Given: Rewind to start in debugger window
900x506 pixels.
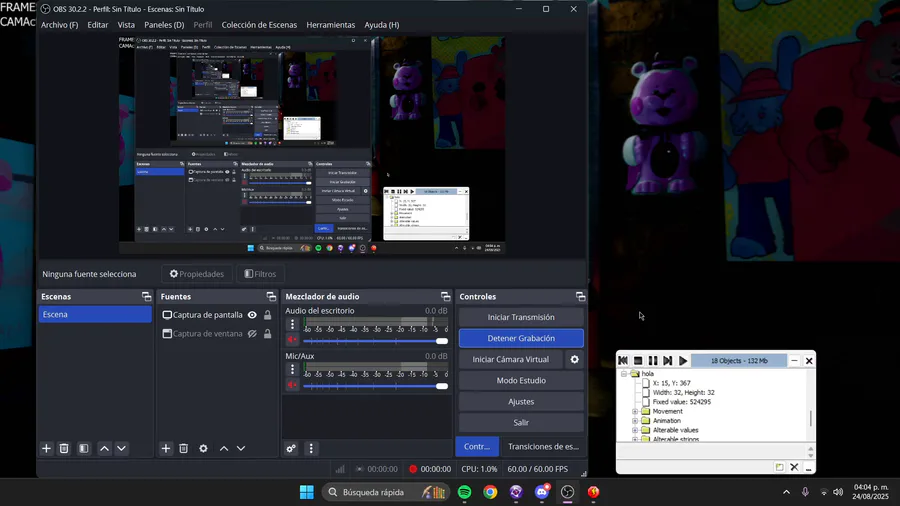Looking at the screenshot, I should click(x=623, y=360).
